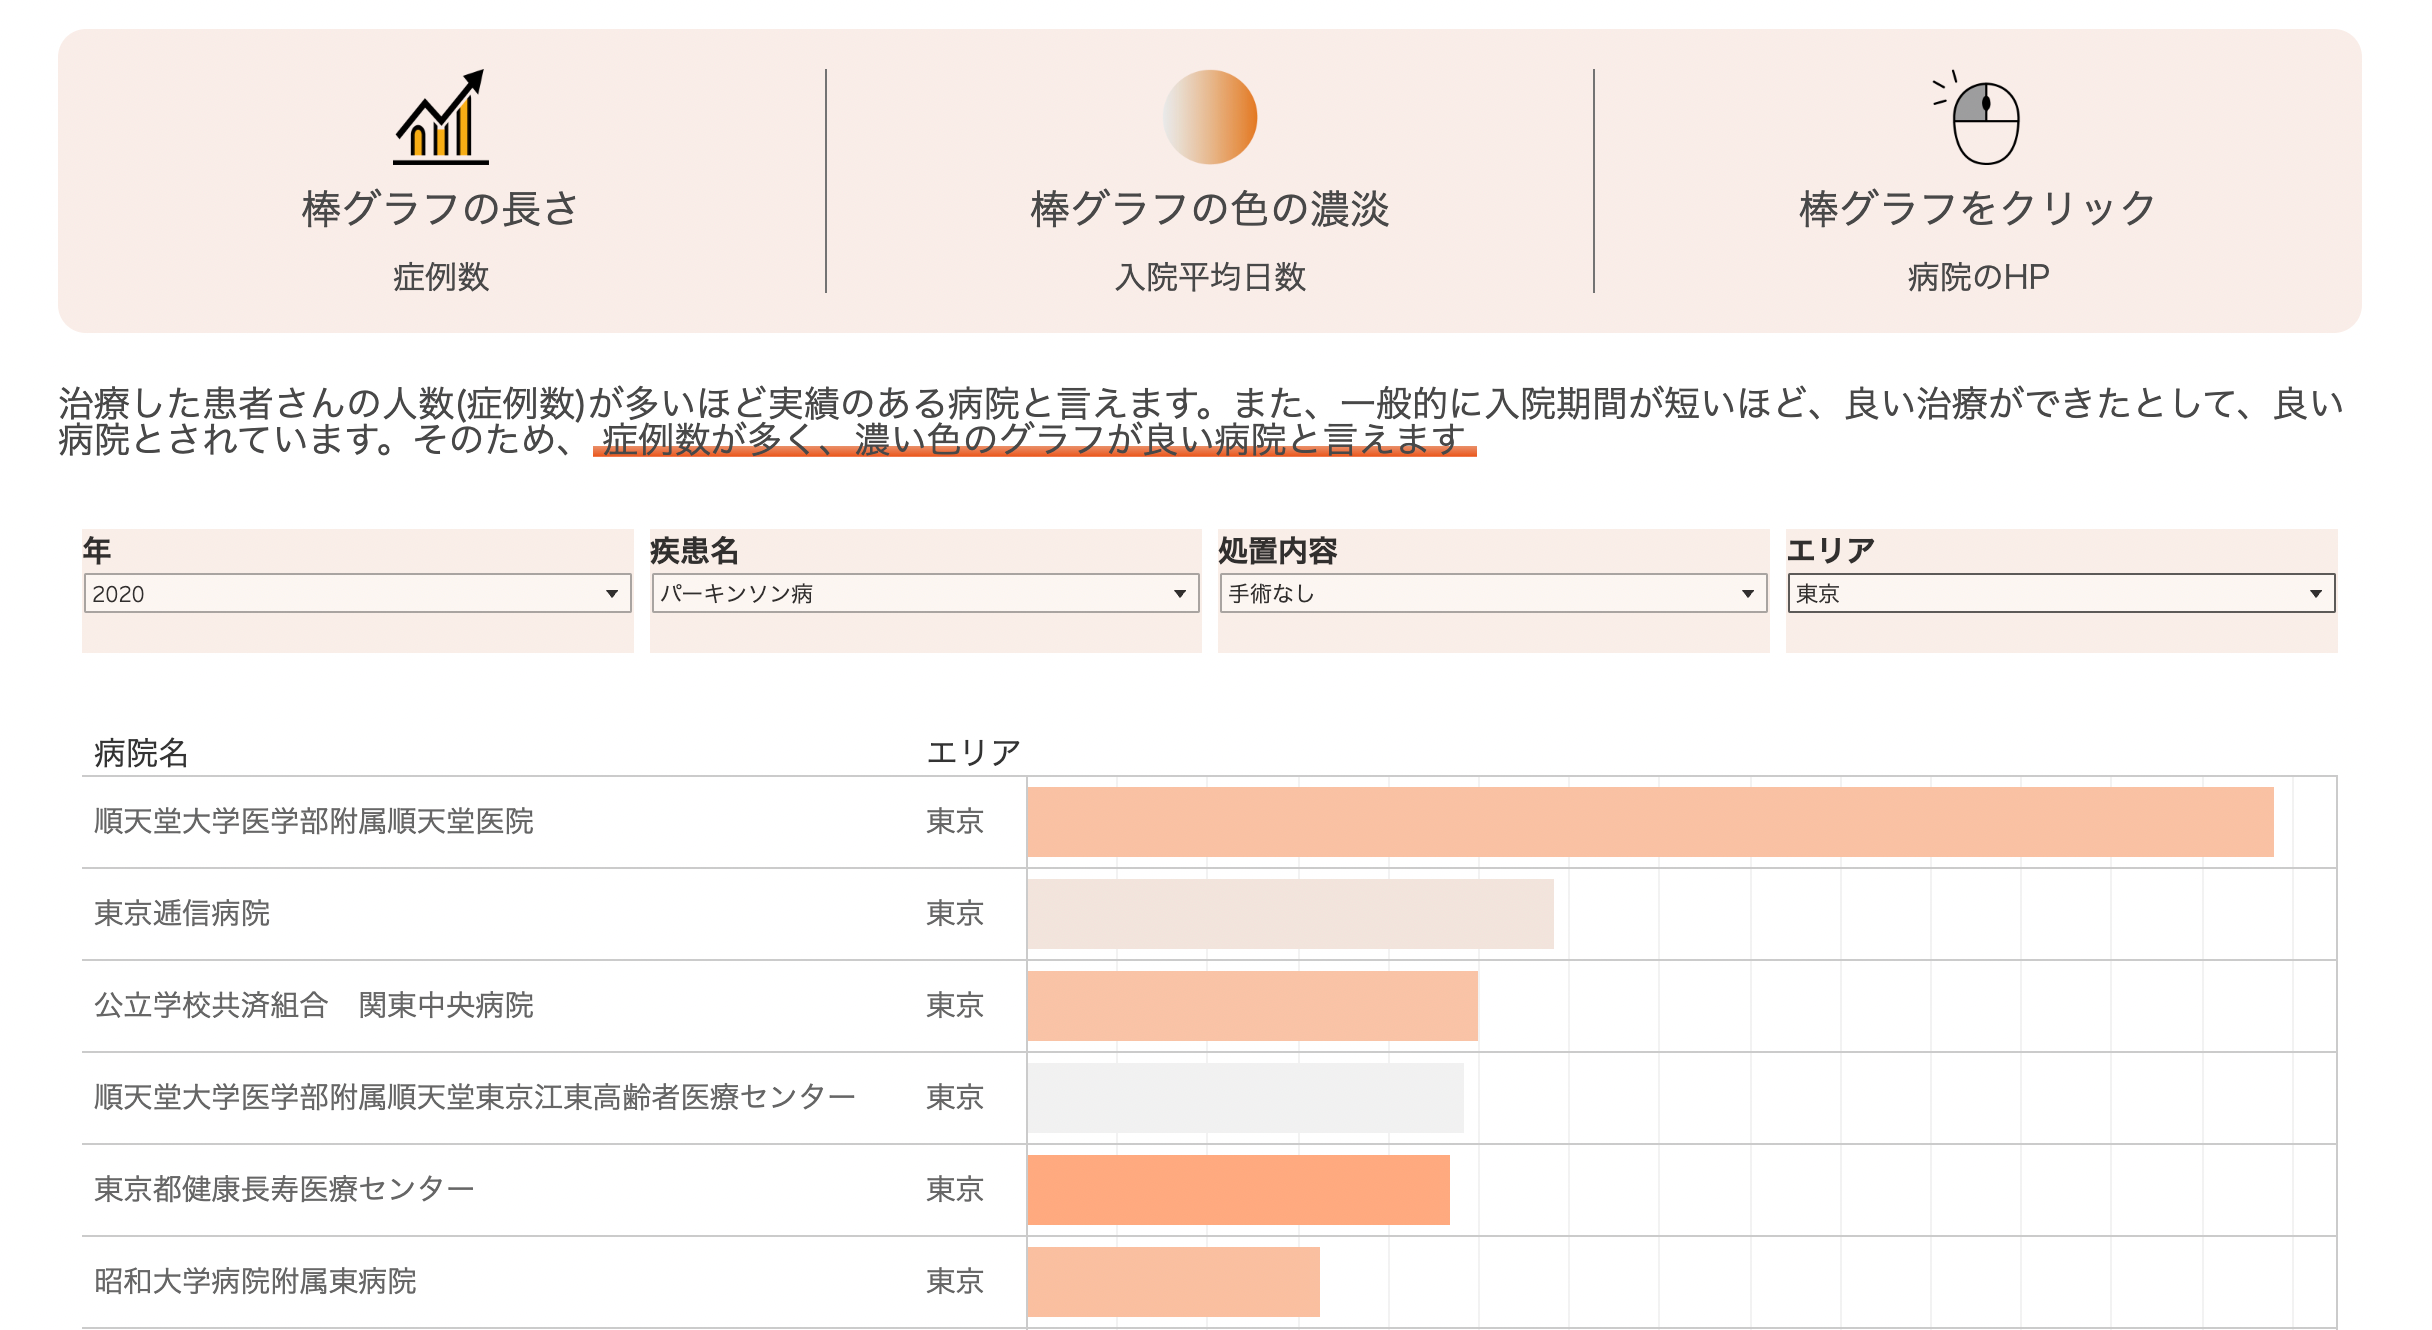
Task: Select the hospital name 東京逓信病院
Action: (182, 914)
